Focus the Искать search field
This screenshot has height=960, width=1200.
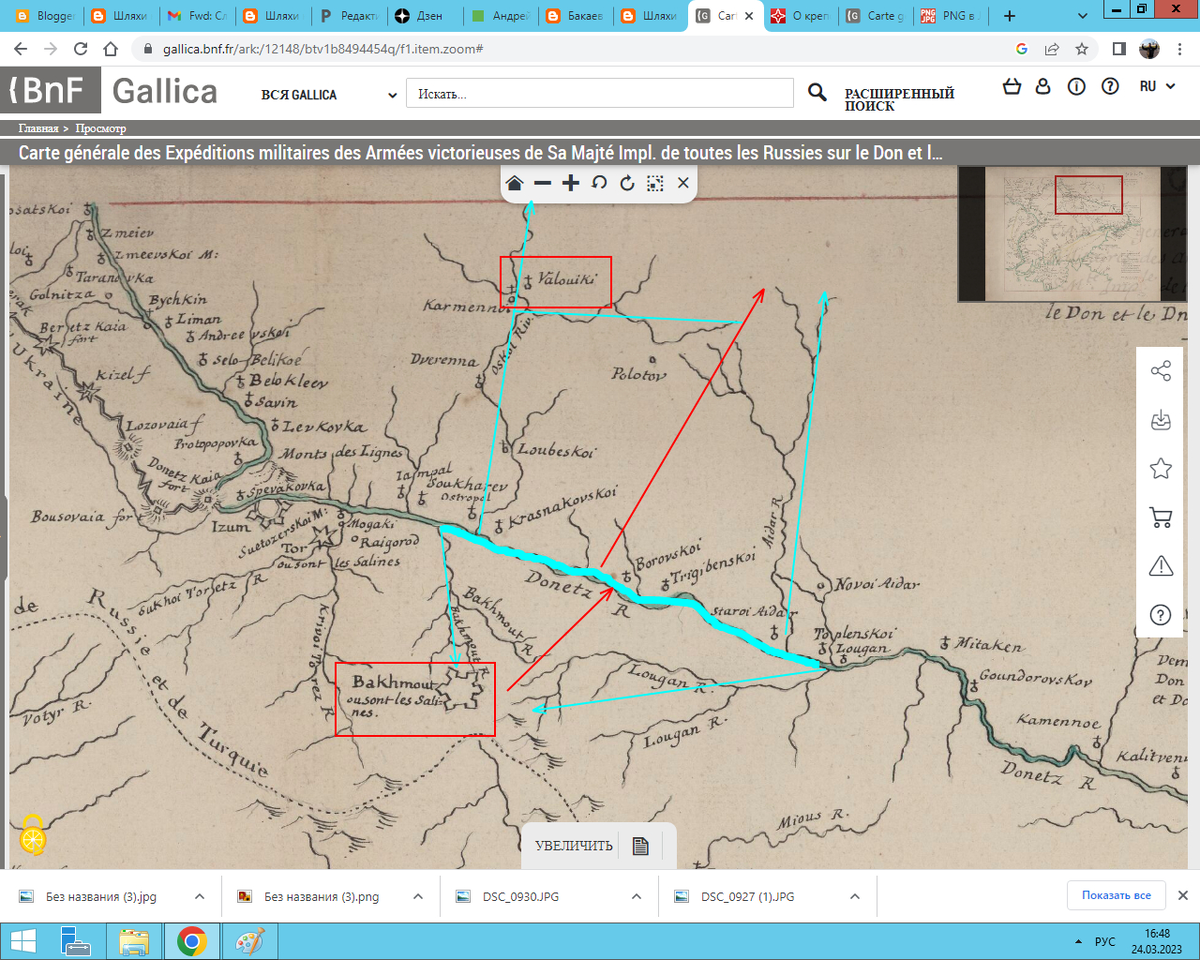tap(599, 94)
